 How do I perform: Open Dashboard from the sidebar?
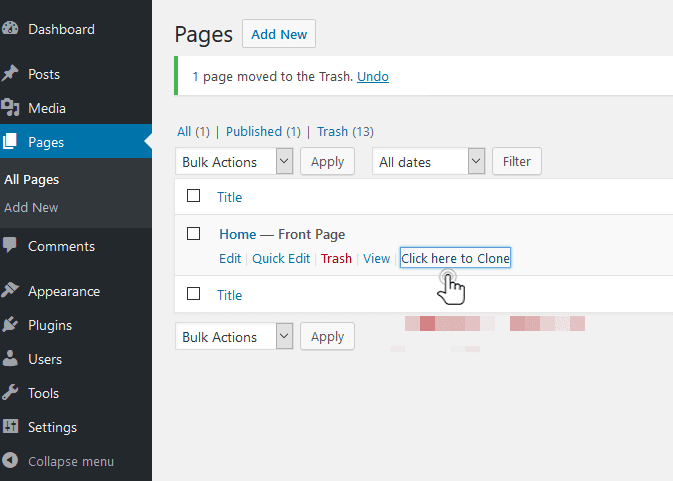(x=61, y=29)
